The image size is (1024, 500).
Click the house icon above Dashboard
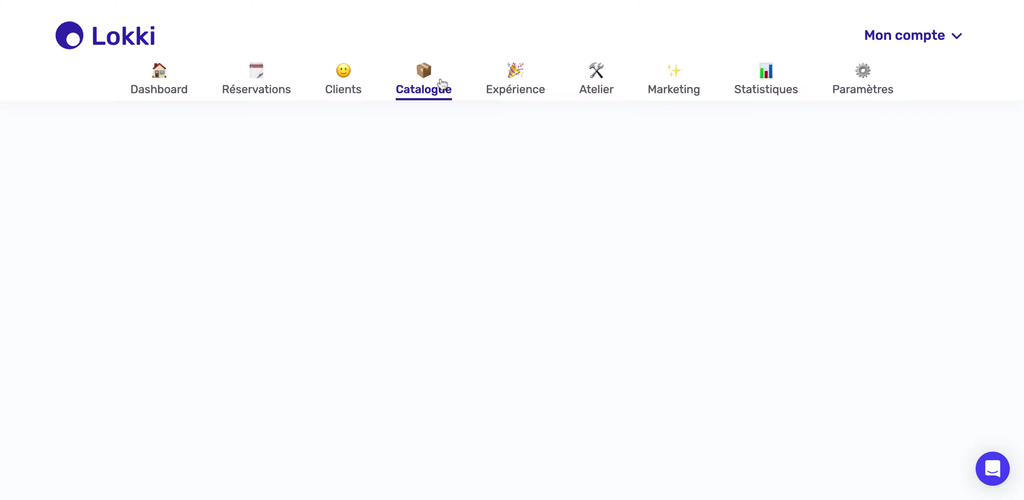(159, 70)
